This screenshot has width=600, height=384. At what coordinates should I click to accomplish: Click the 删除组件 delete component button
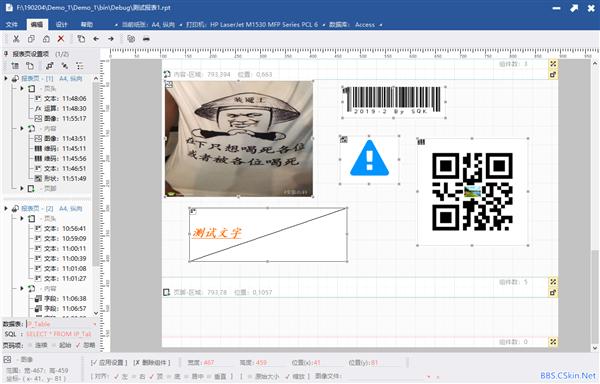coord(152,363)
